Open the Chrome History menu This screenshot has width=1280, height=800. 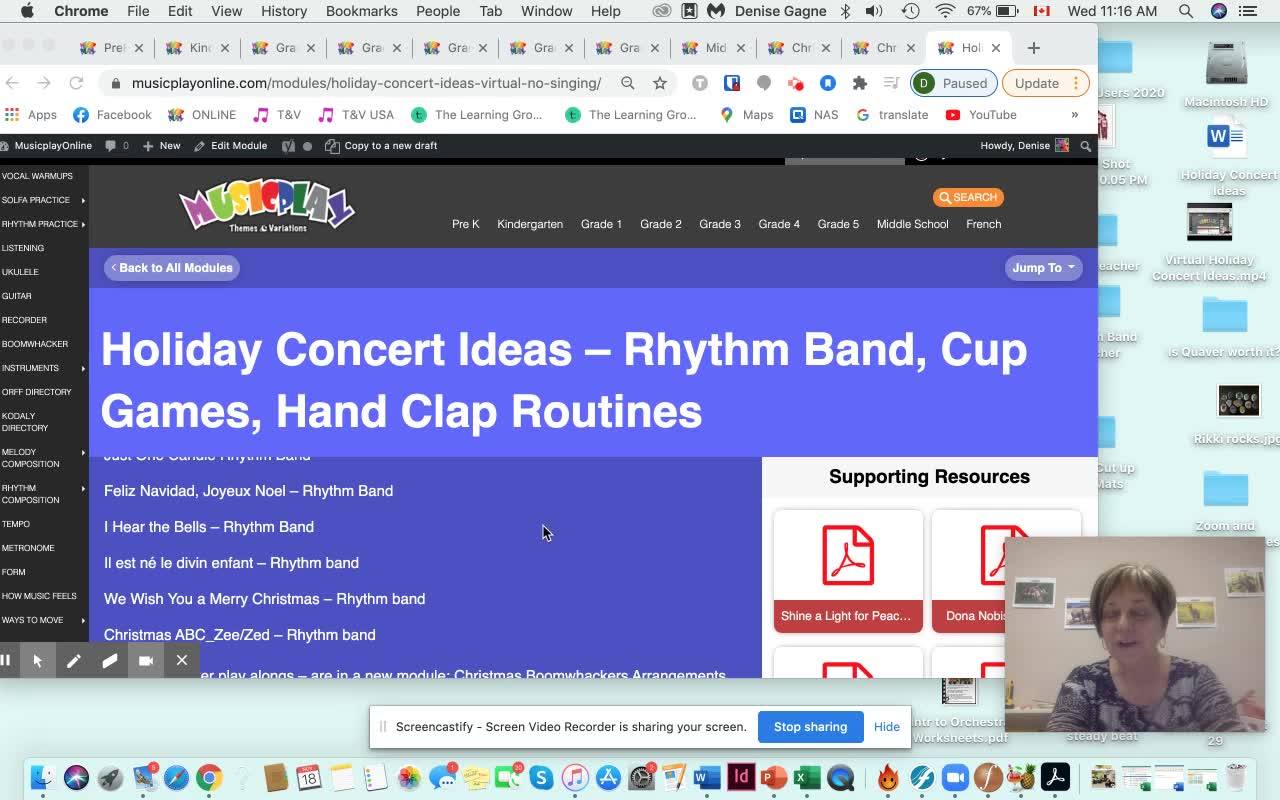[284, 11]
